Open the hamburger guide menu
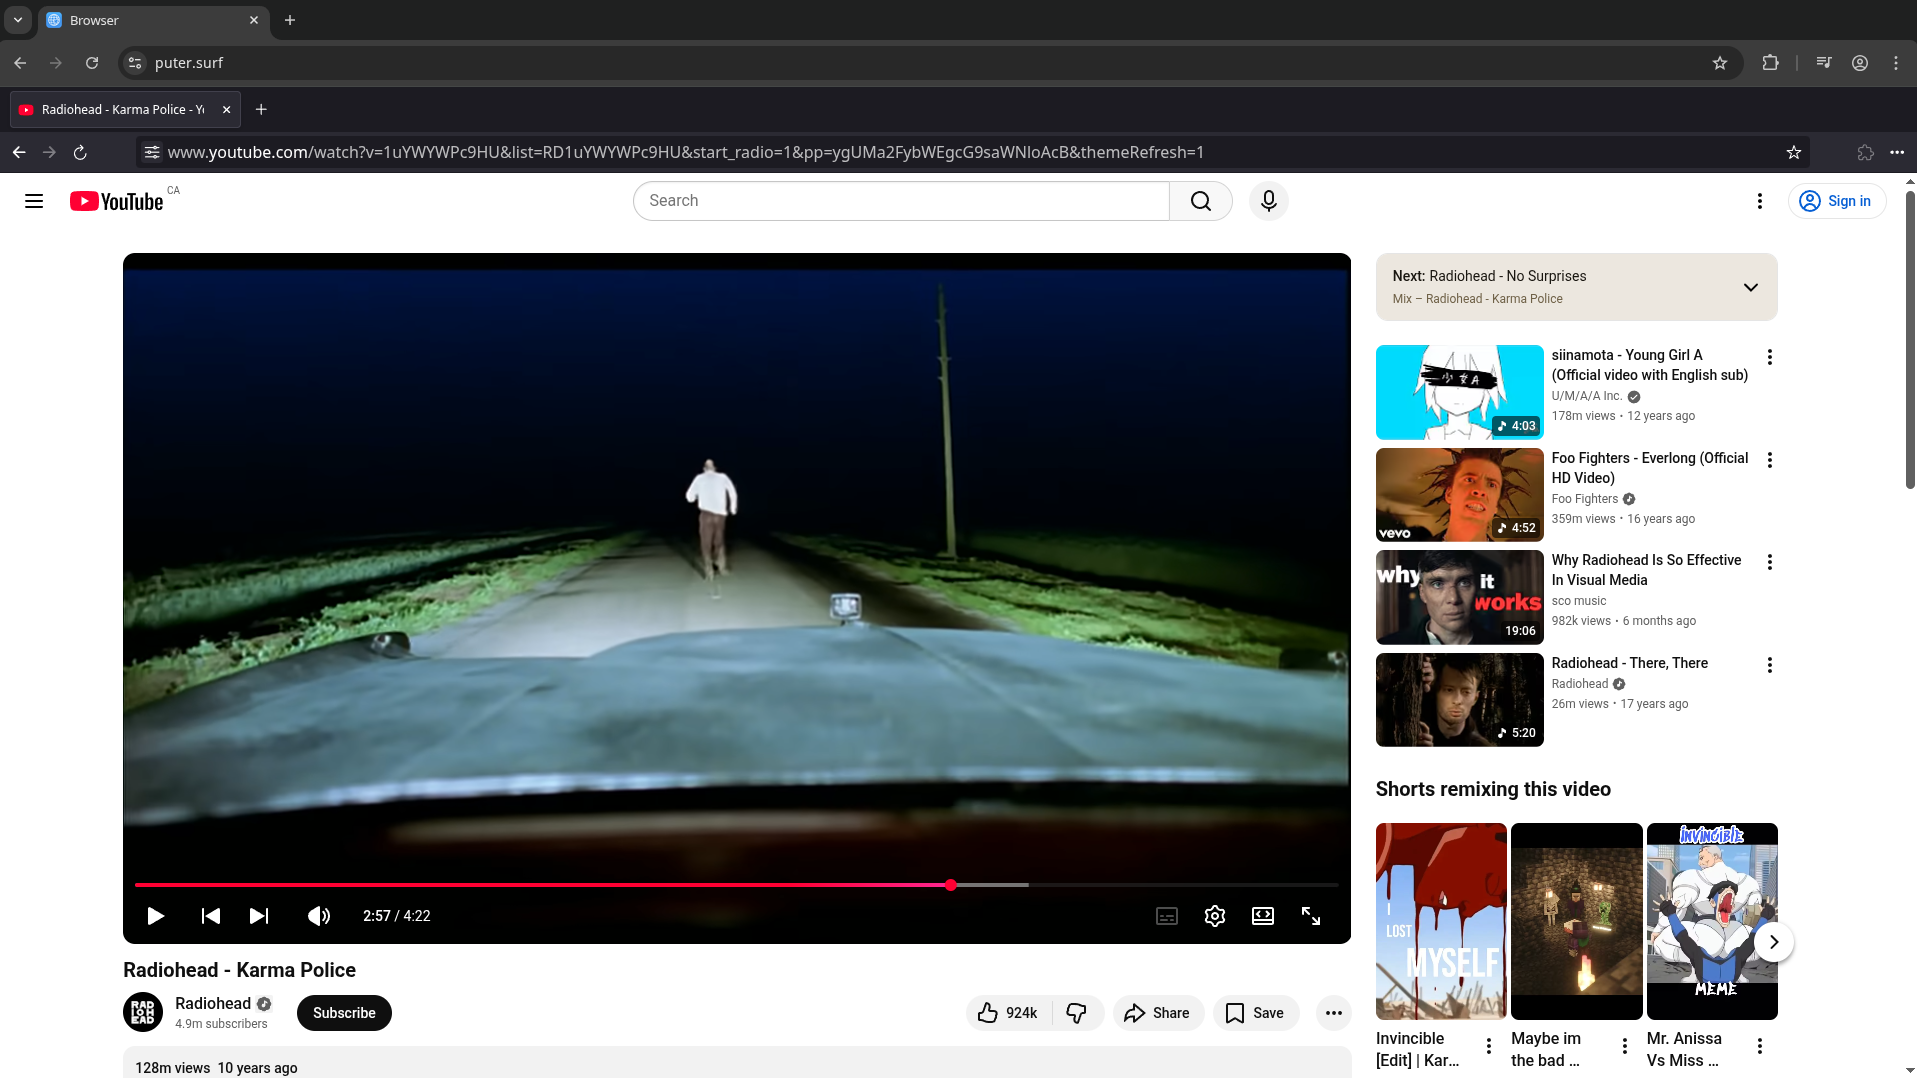The width and height of the screenshot is (1917, 1078). click(x=33, y=201)
